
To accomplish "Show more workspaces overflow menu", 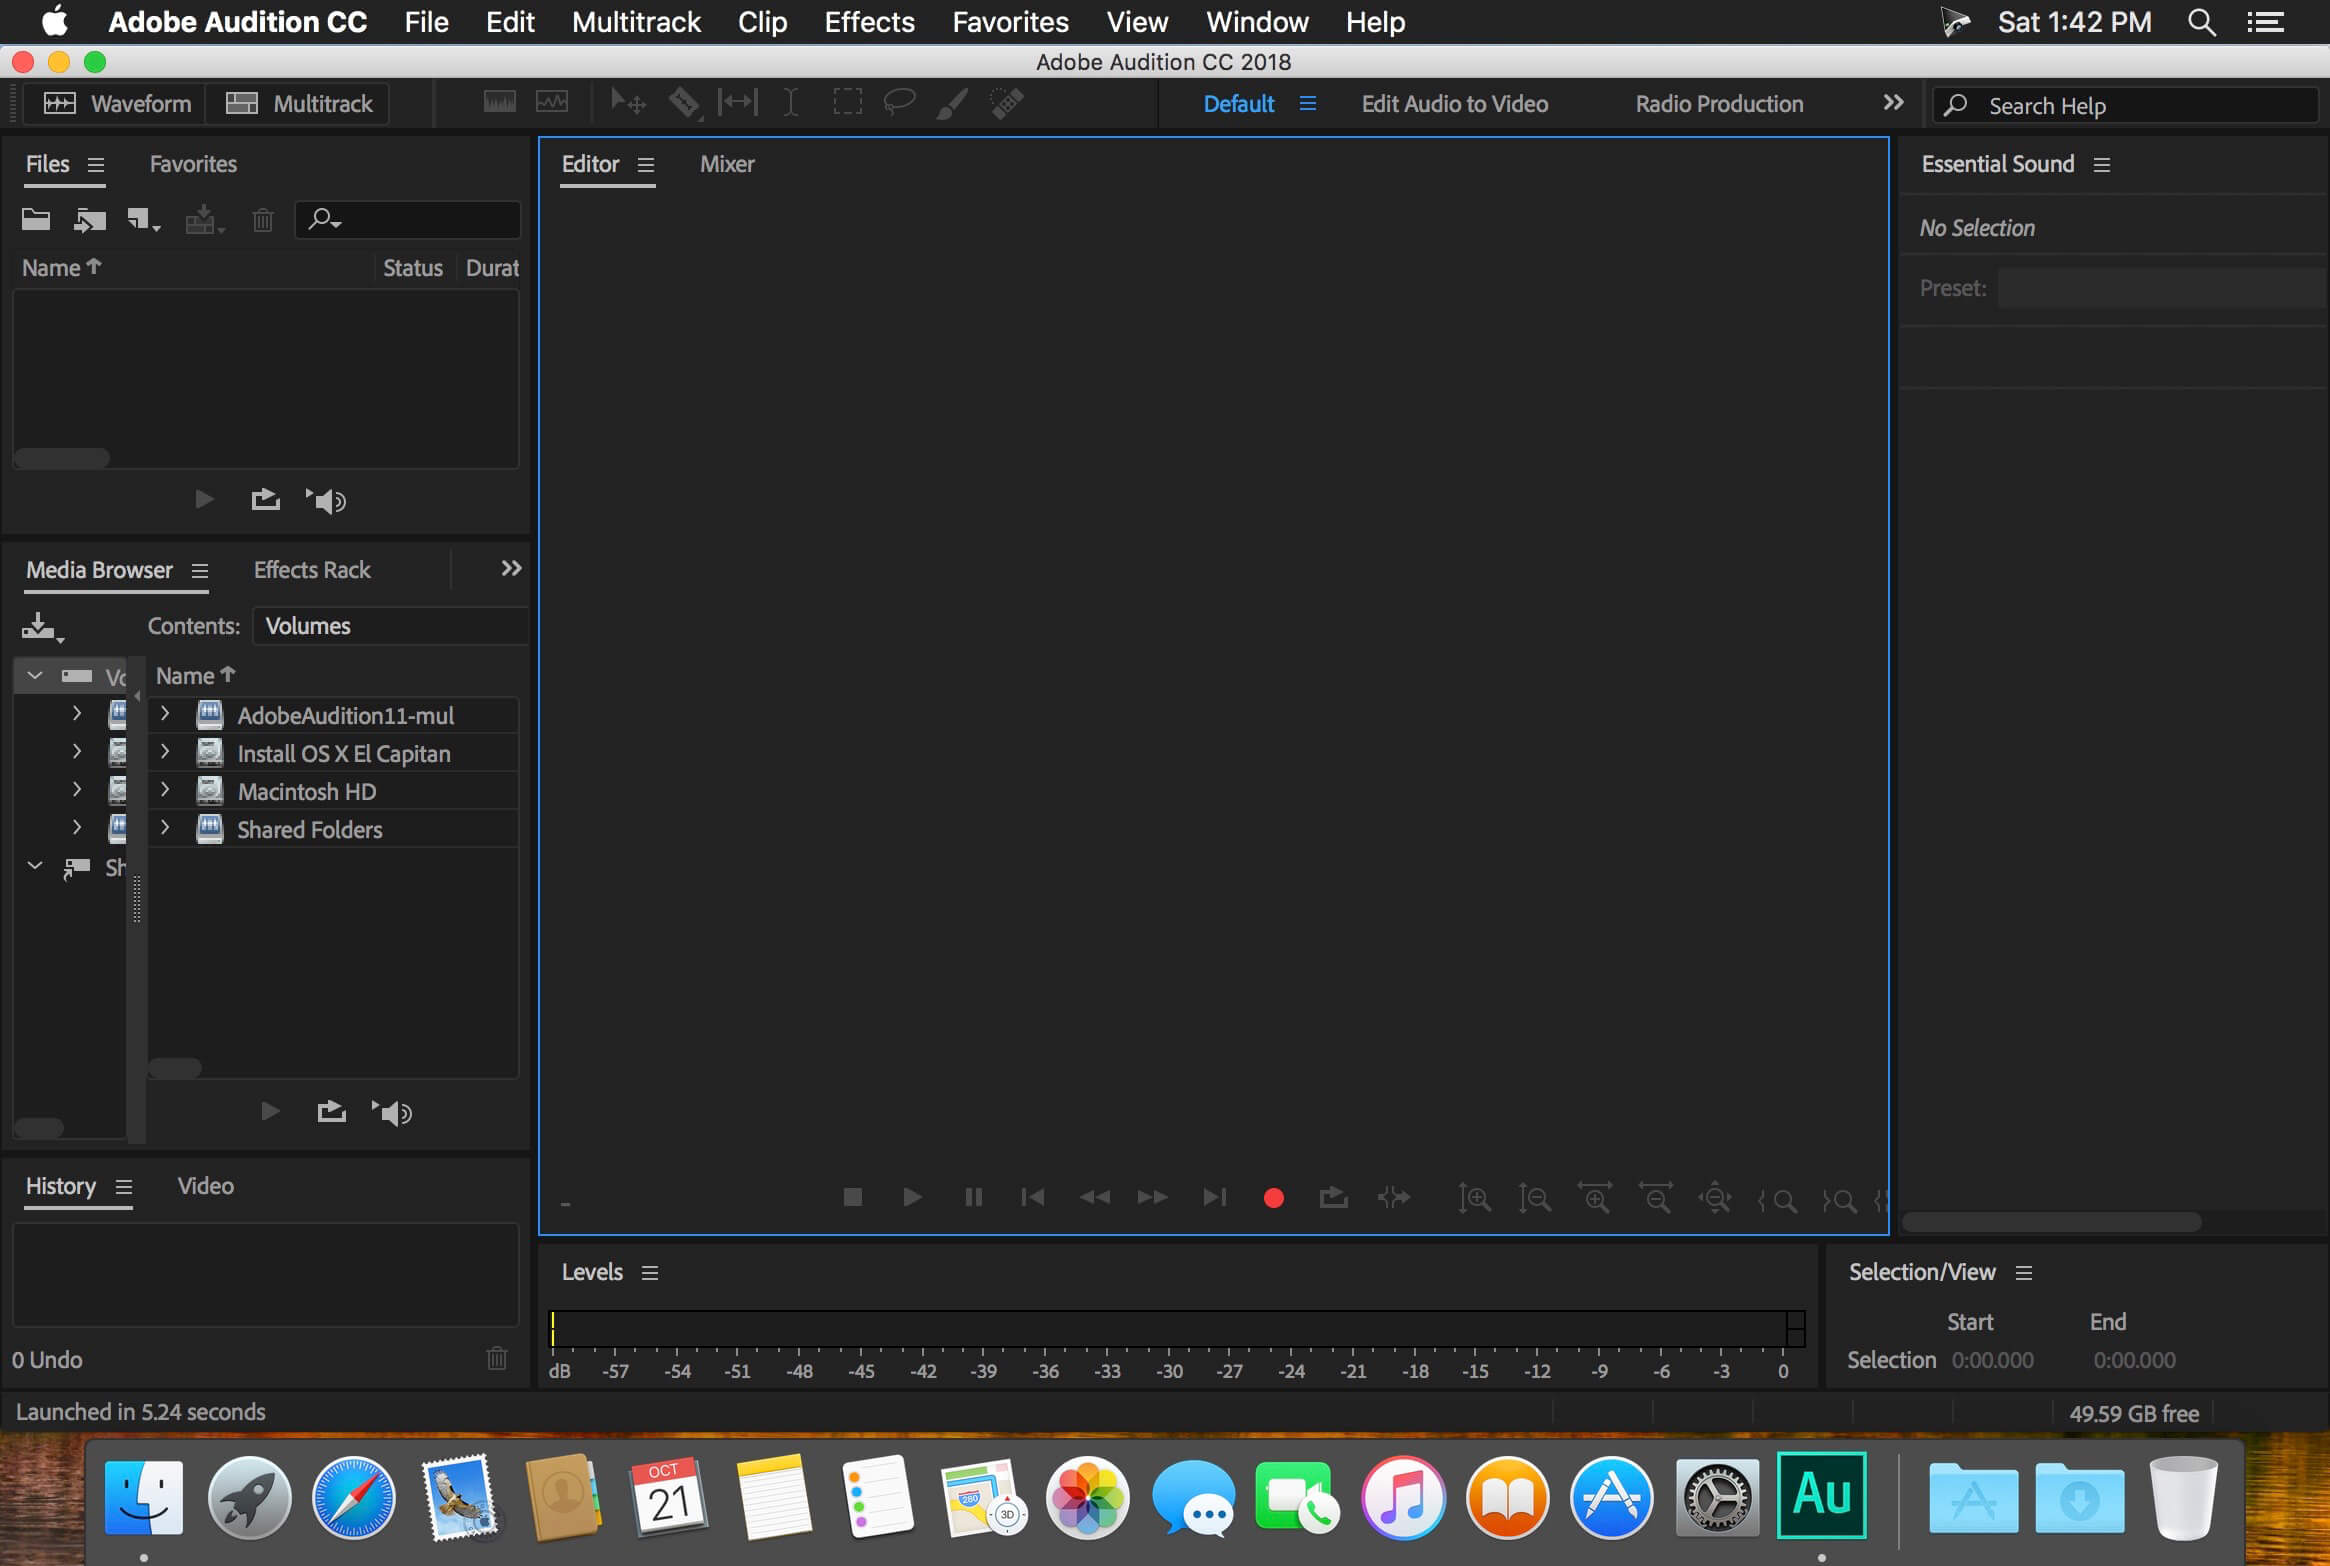I will tap(1893, 103).
